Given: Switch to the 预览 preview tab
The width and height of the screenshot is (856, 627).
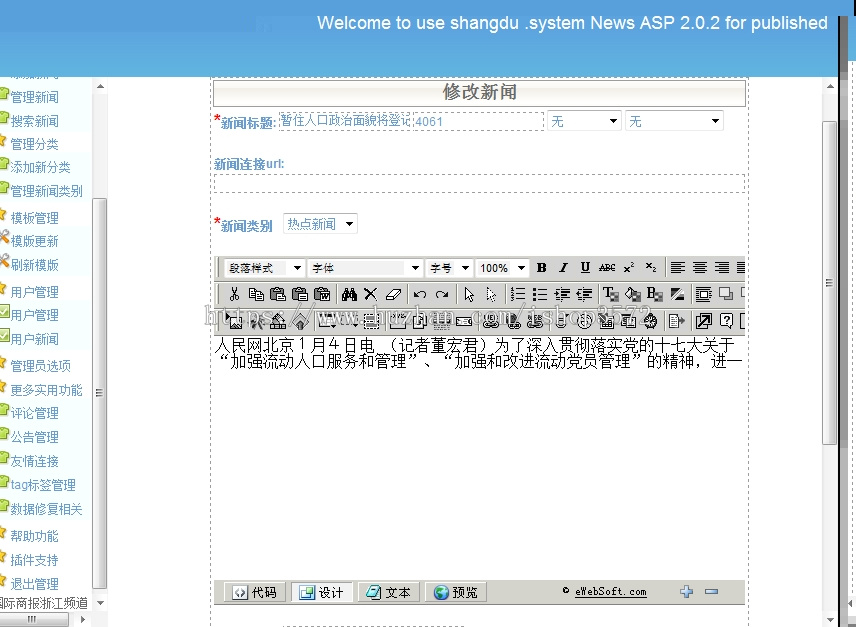Looking at the screenshot, I should point(456,591).
